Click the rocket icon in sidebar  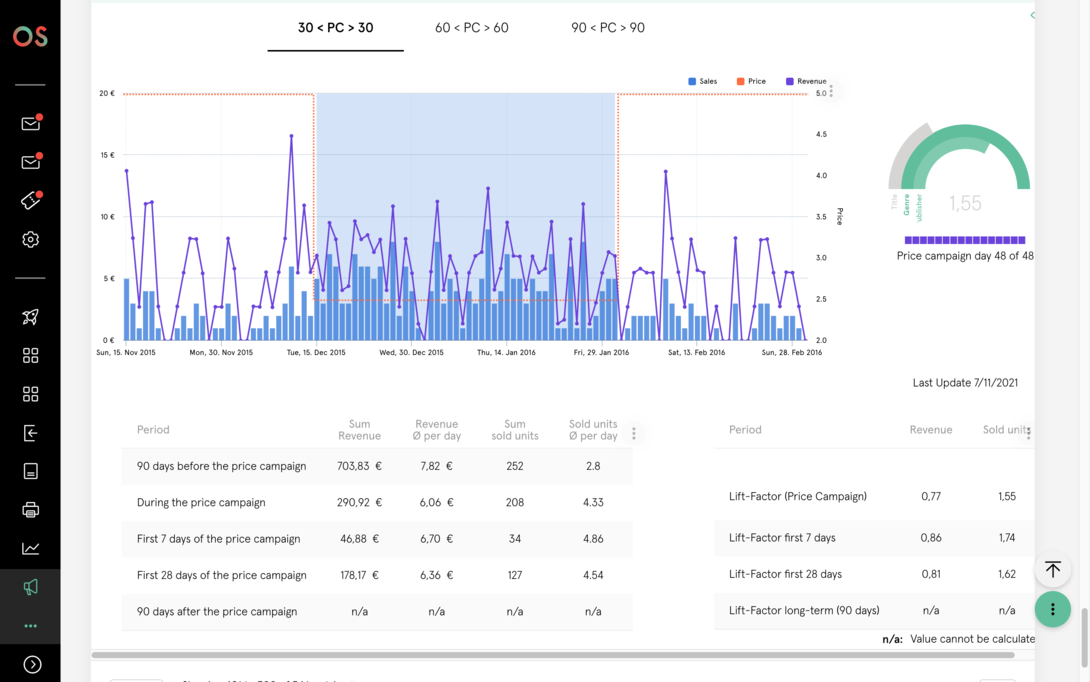[30, 317]
